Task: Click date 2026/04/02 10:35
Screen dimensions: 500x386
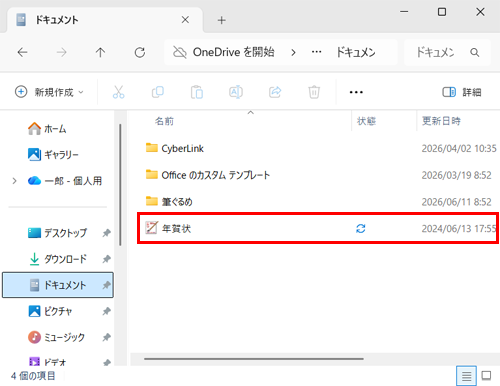Action: click(x=459, y=148)
